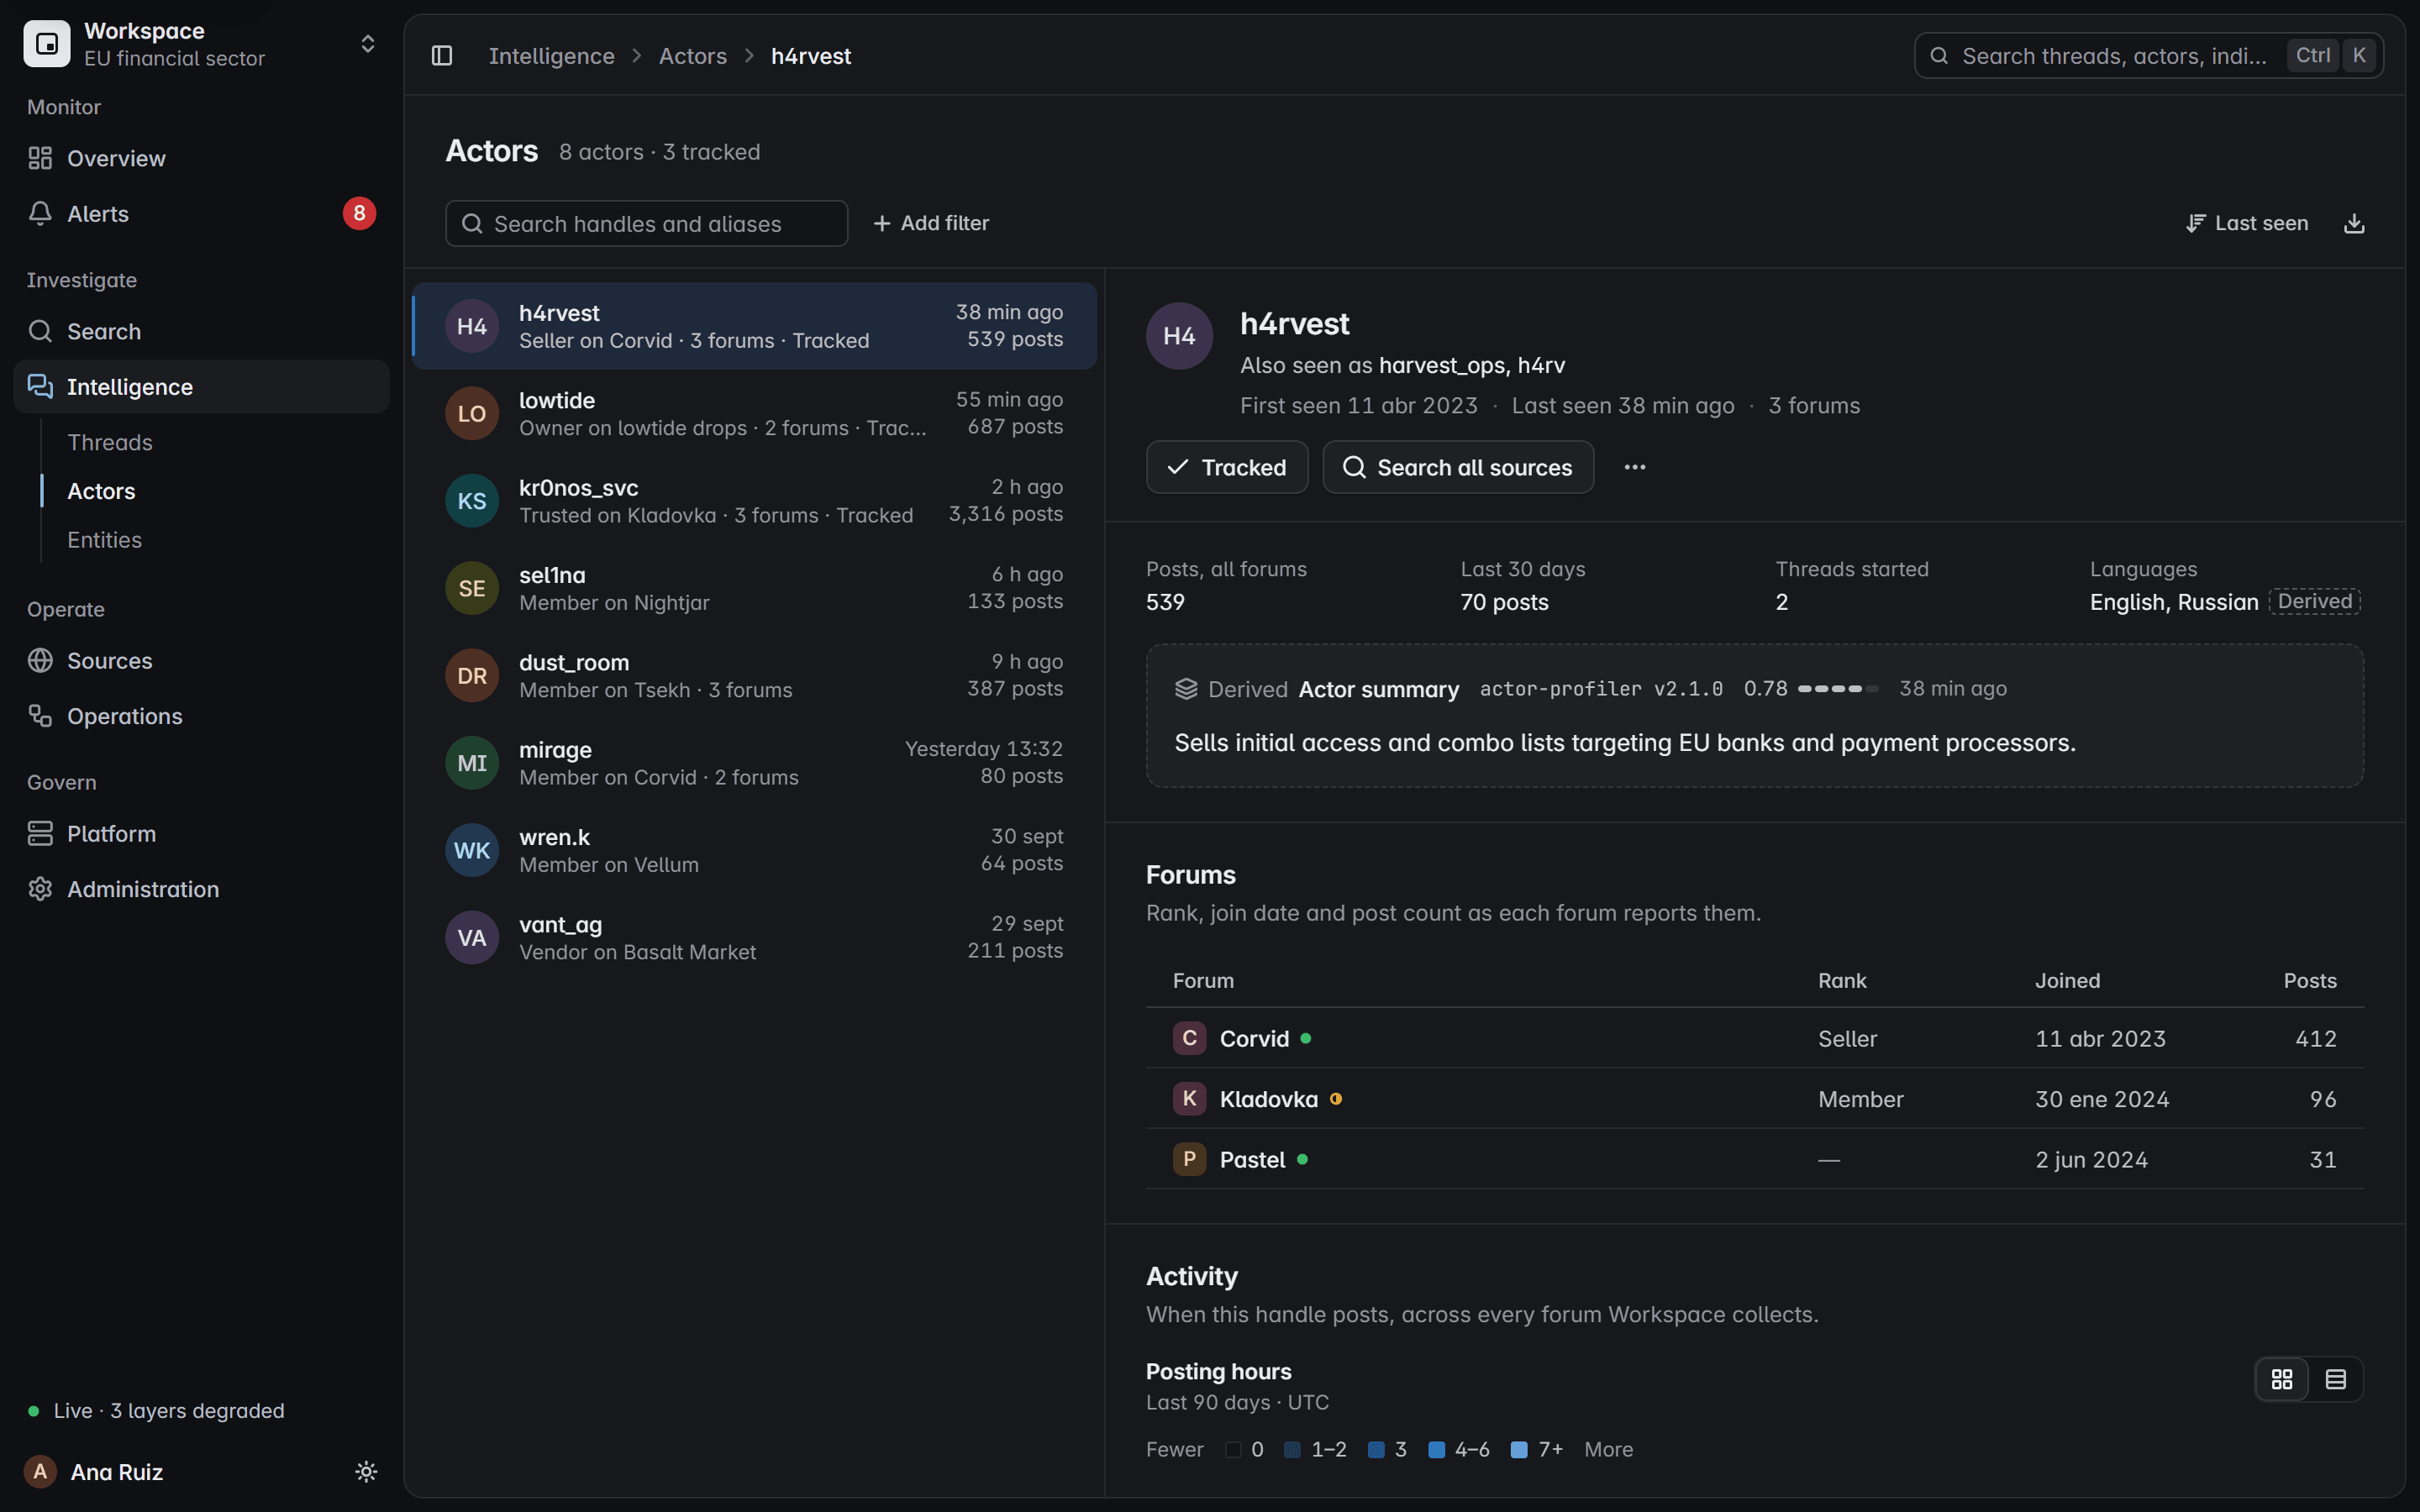
Task: Click the 7+ legend color swatch
Action: [x=1519, y=1450]
